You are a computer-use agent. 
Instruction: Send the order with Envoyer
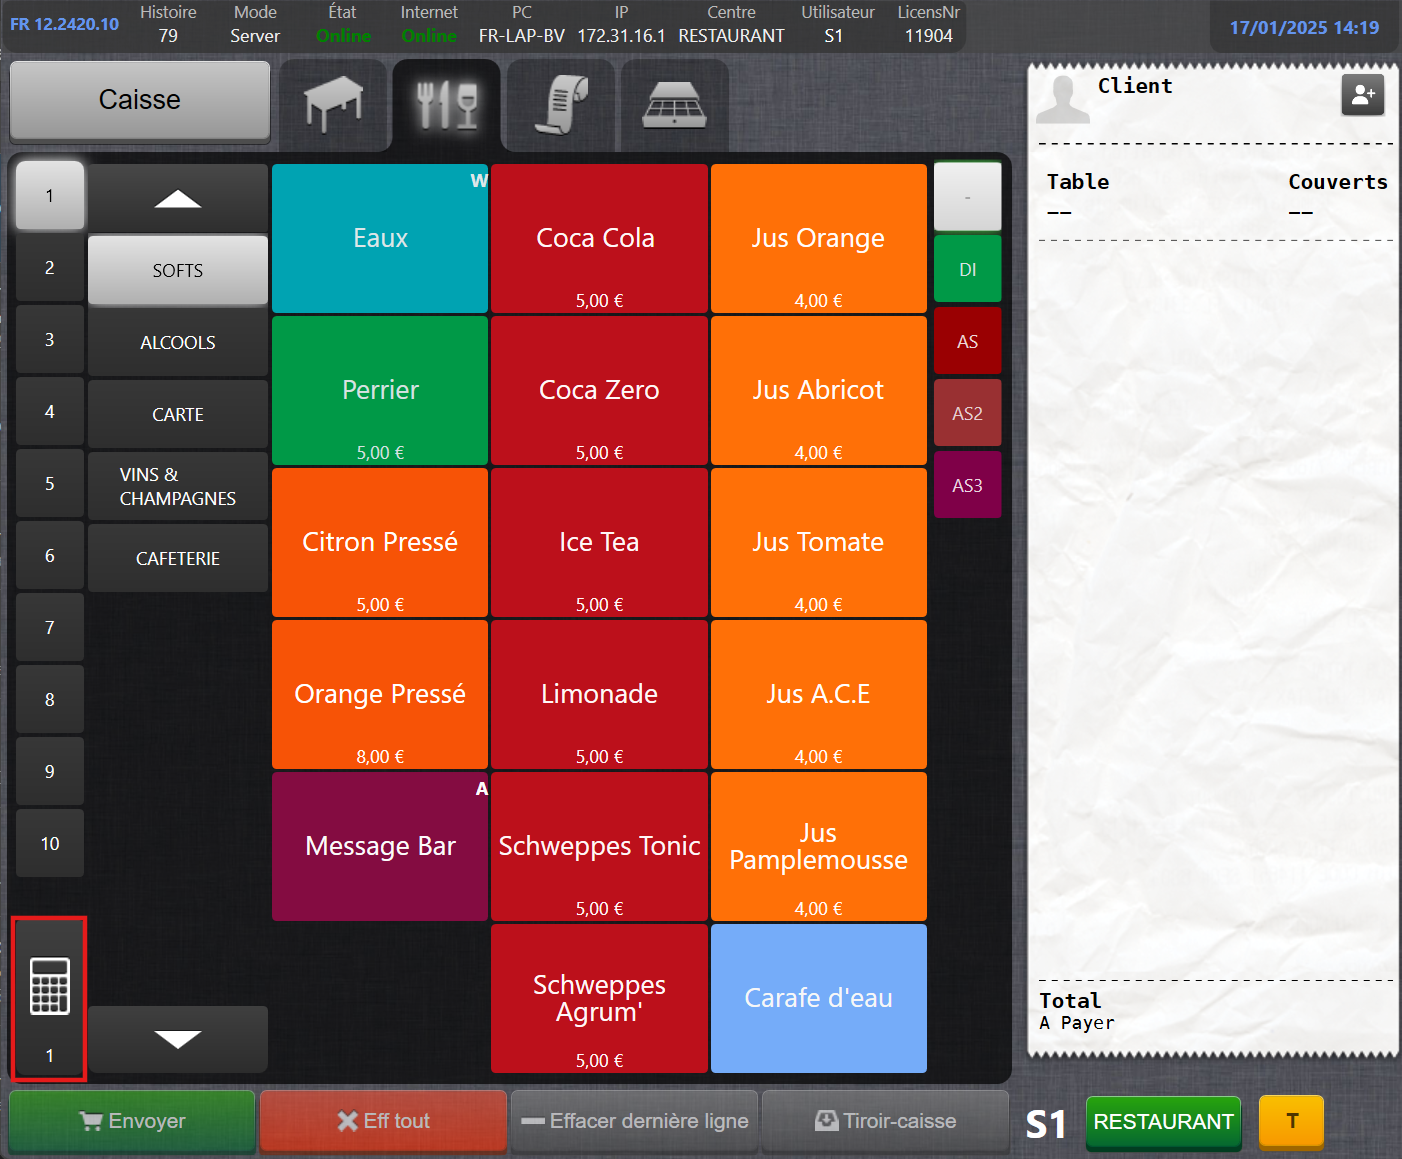(132, 1121)
